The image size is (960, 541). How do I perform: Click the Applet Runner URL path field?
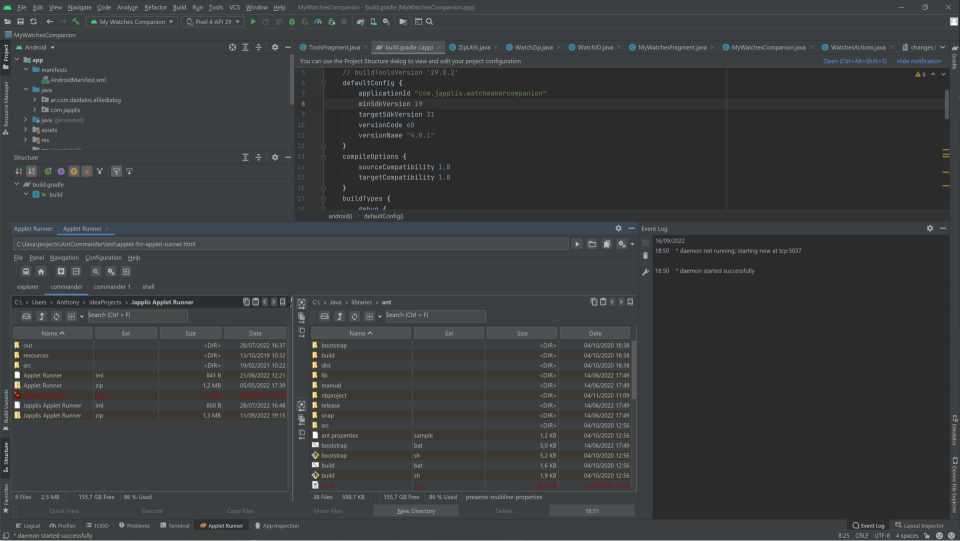point(290,244)
